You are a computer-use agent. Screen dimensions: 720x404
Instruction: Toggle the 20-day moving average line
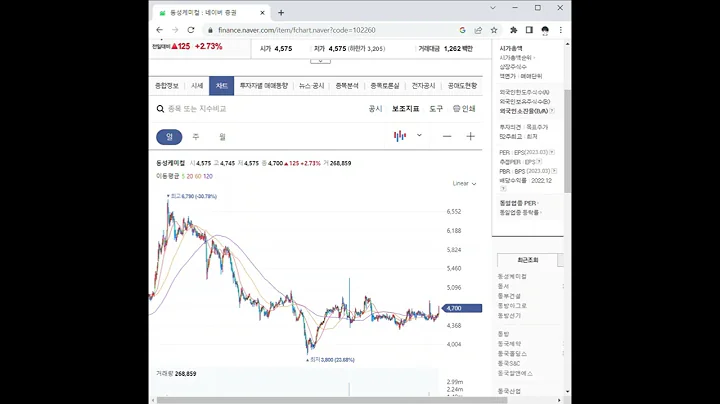coord(190,176)
